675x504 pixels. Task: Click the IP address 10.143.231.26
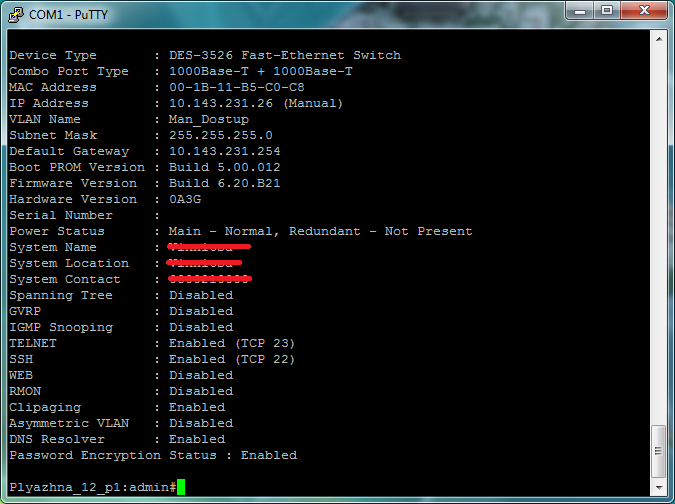tap(221, 103)
